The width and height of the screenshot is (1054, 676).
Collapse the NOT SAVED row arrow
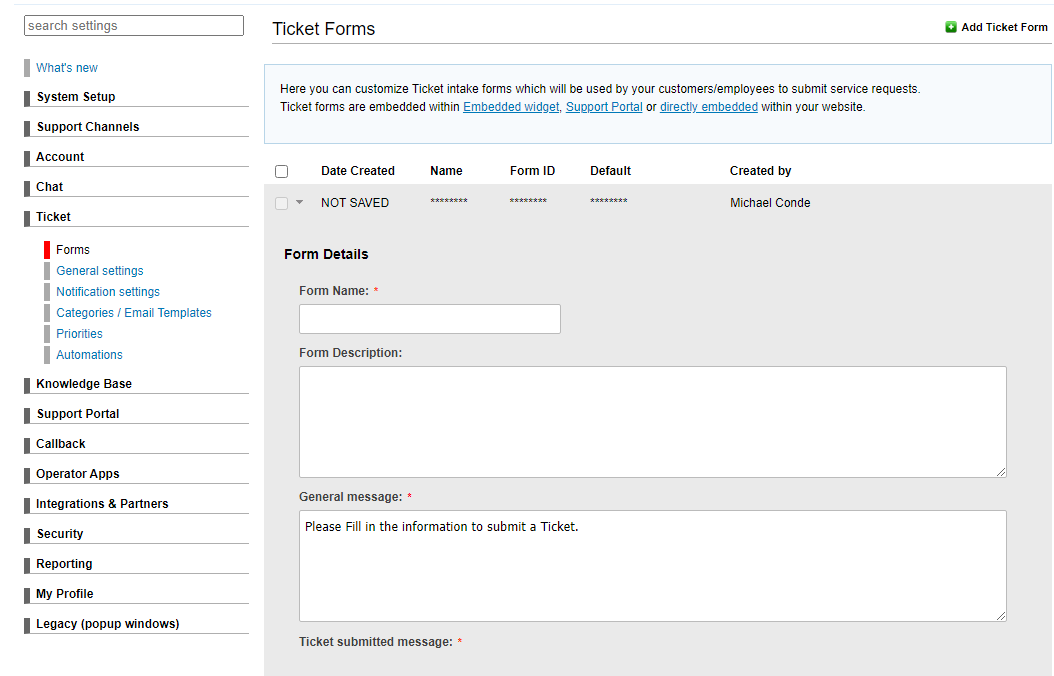coord(299,203)
